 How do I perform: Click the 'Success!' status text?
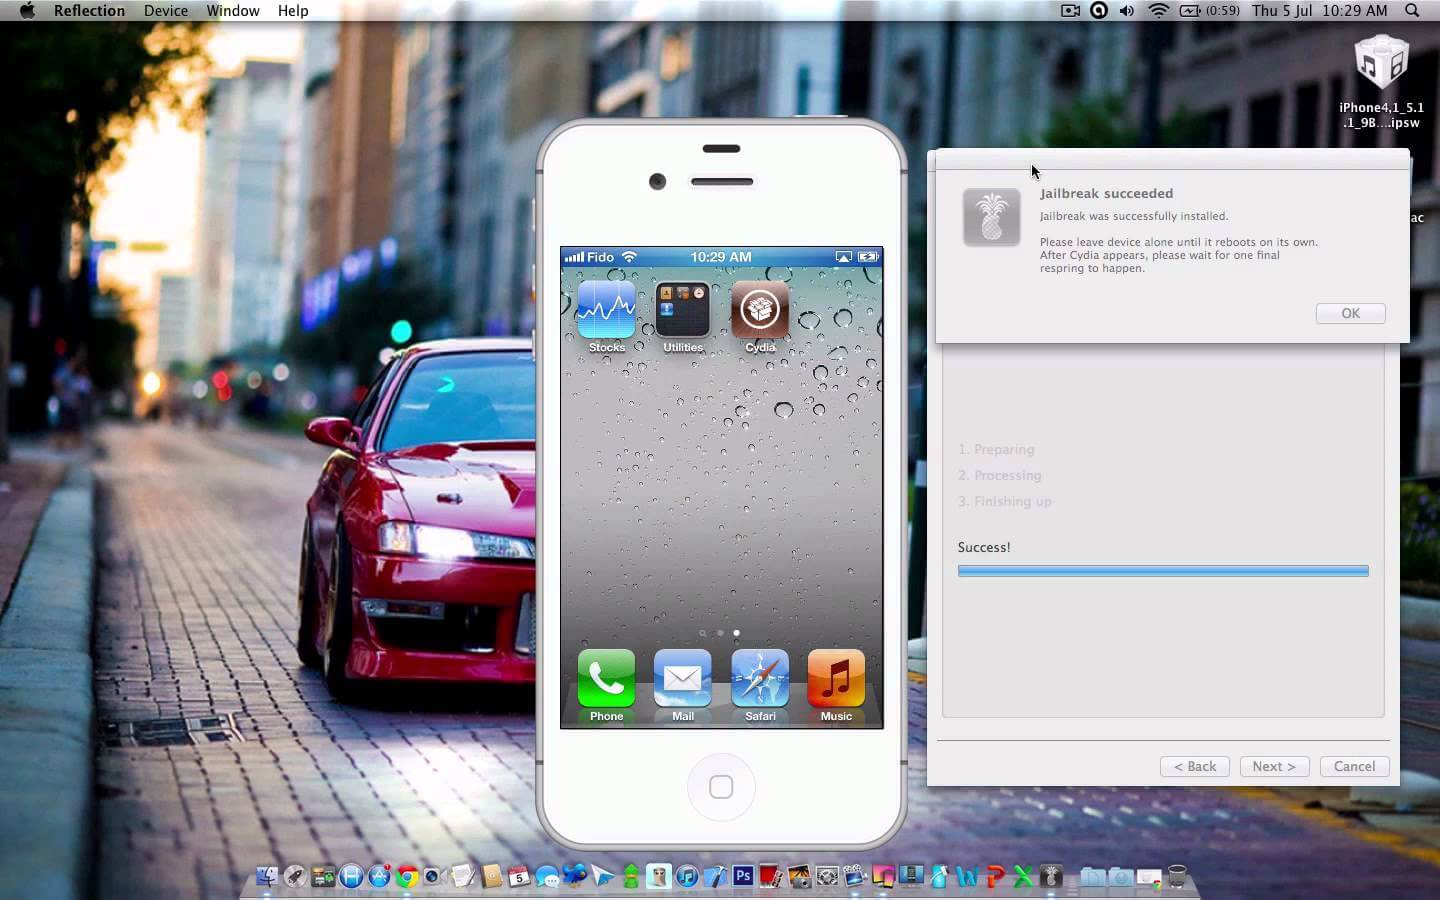click(984, 547)
